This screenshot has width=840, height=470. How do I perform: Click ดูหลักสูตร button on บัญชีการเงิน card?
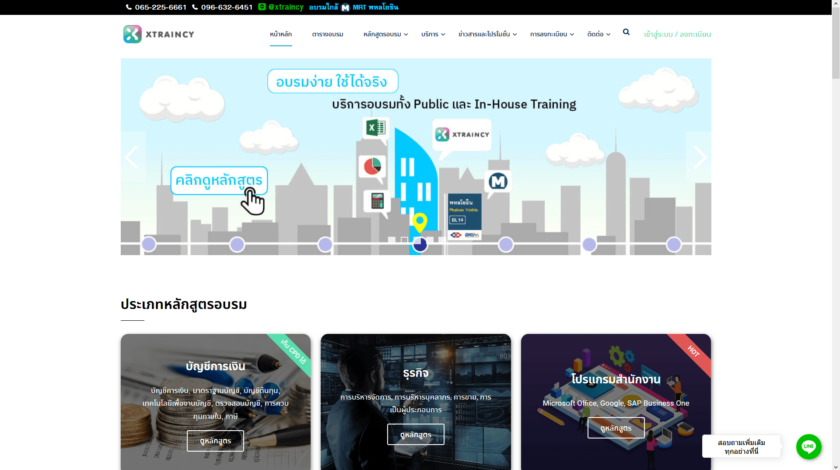215,441
